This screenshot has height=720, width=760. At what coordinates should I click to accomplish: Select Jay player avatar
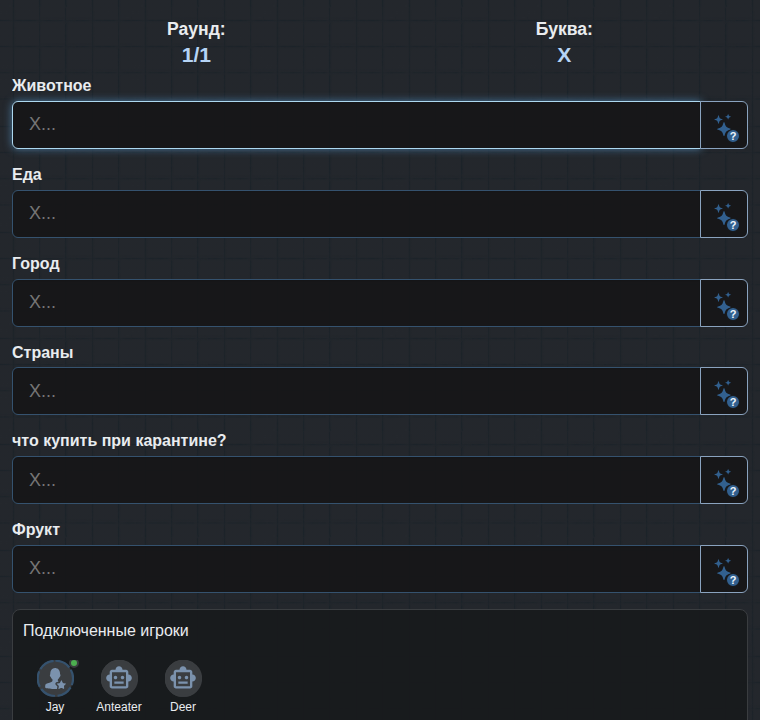click(x=55, y=678)
